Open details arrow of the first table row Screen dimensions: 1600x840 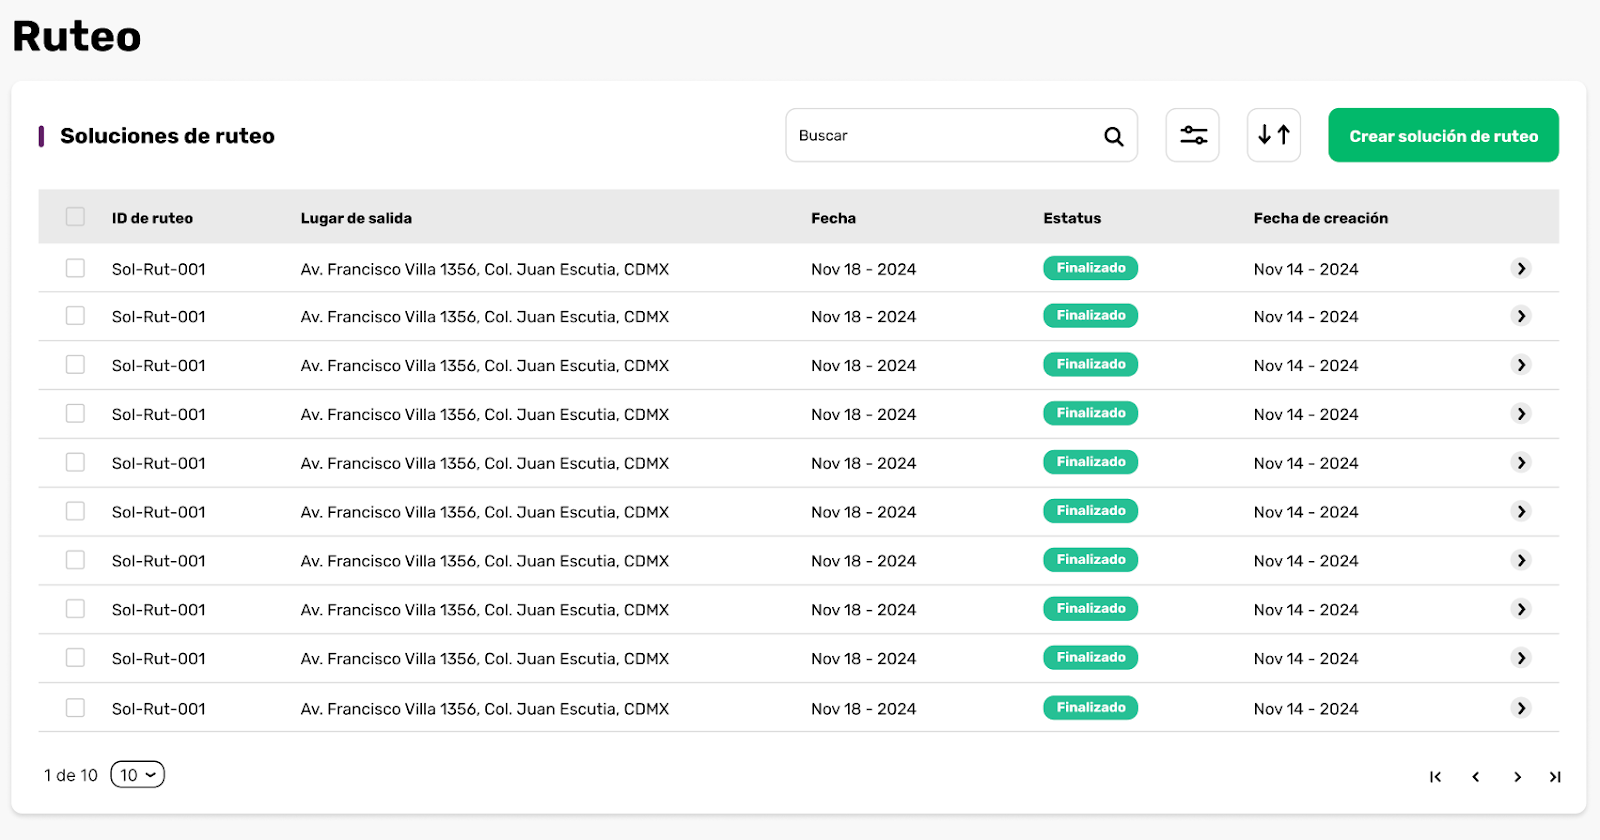(1521, 268)
